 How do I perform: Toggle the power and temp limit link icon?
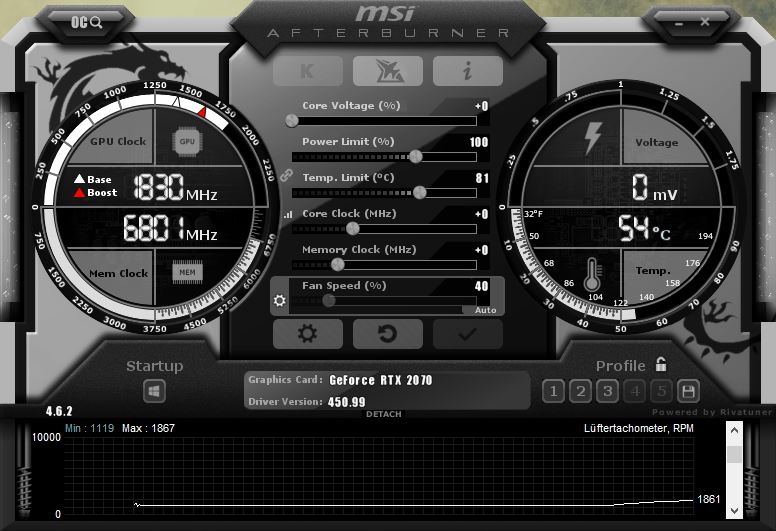[x=286, y=175]
